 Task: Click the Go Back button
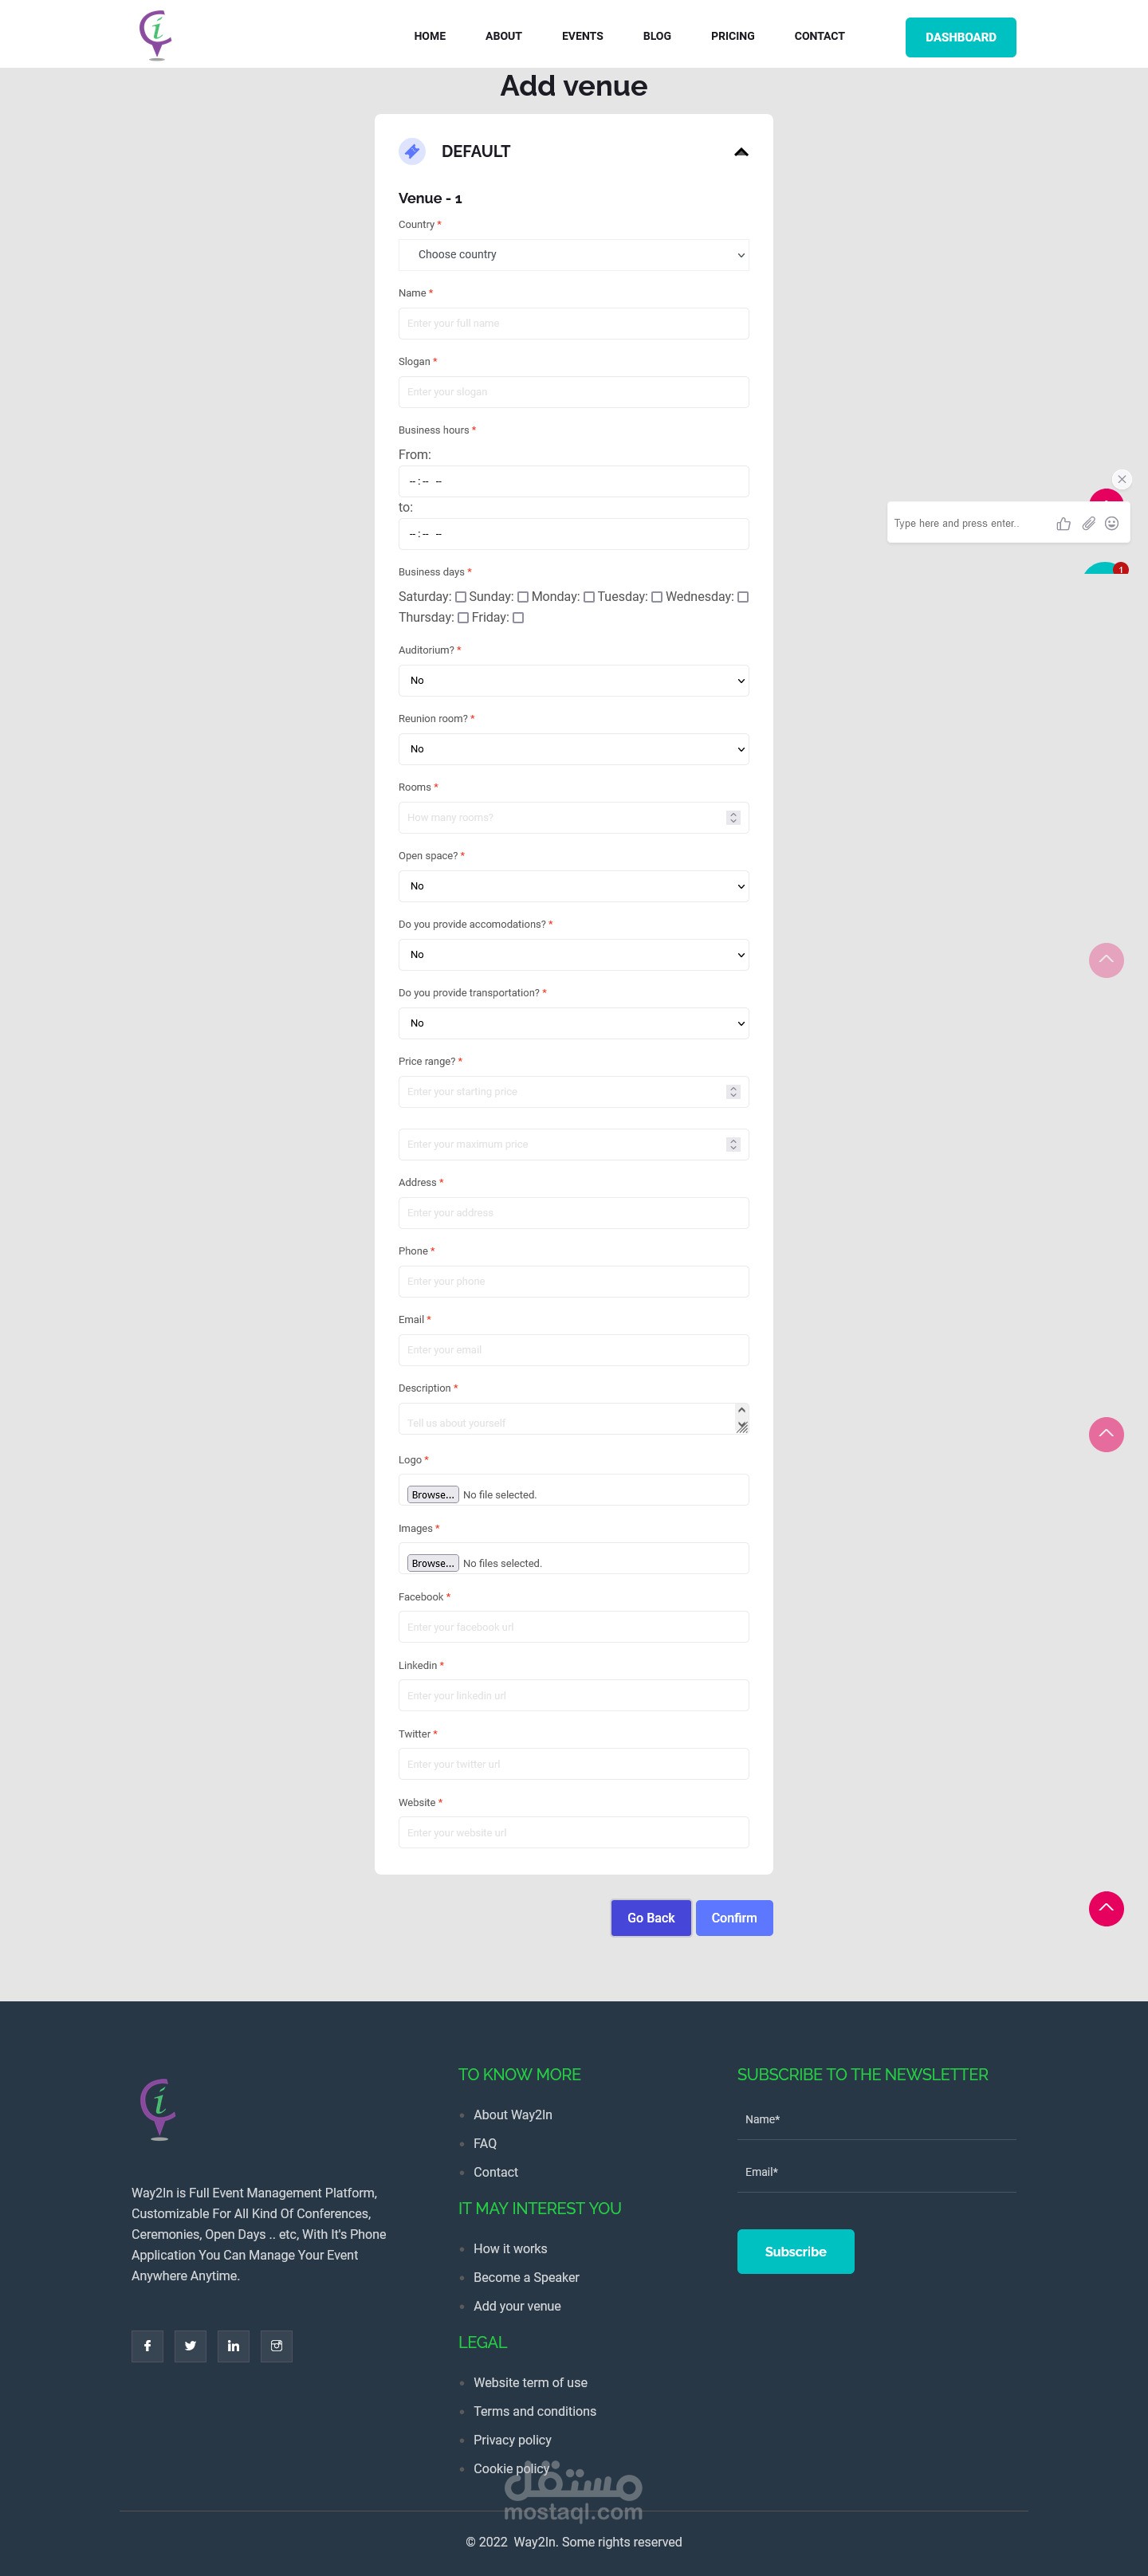(x=650, y=1918)
